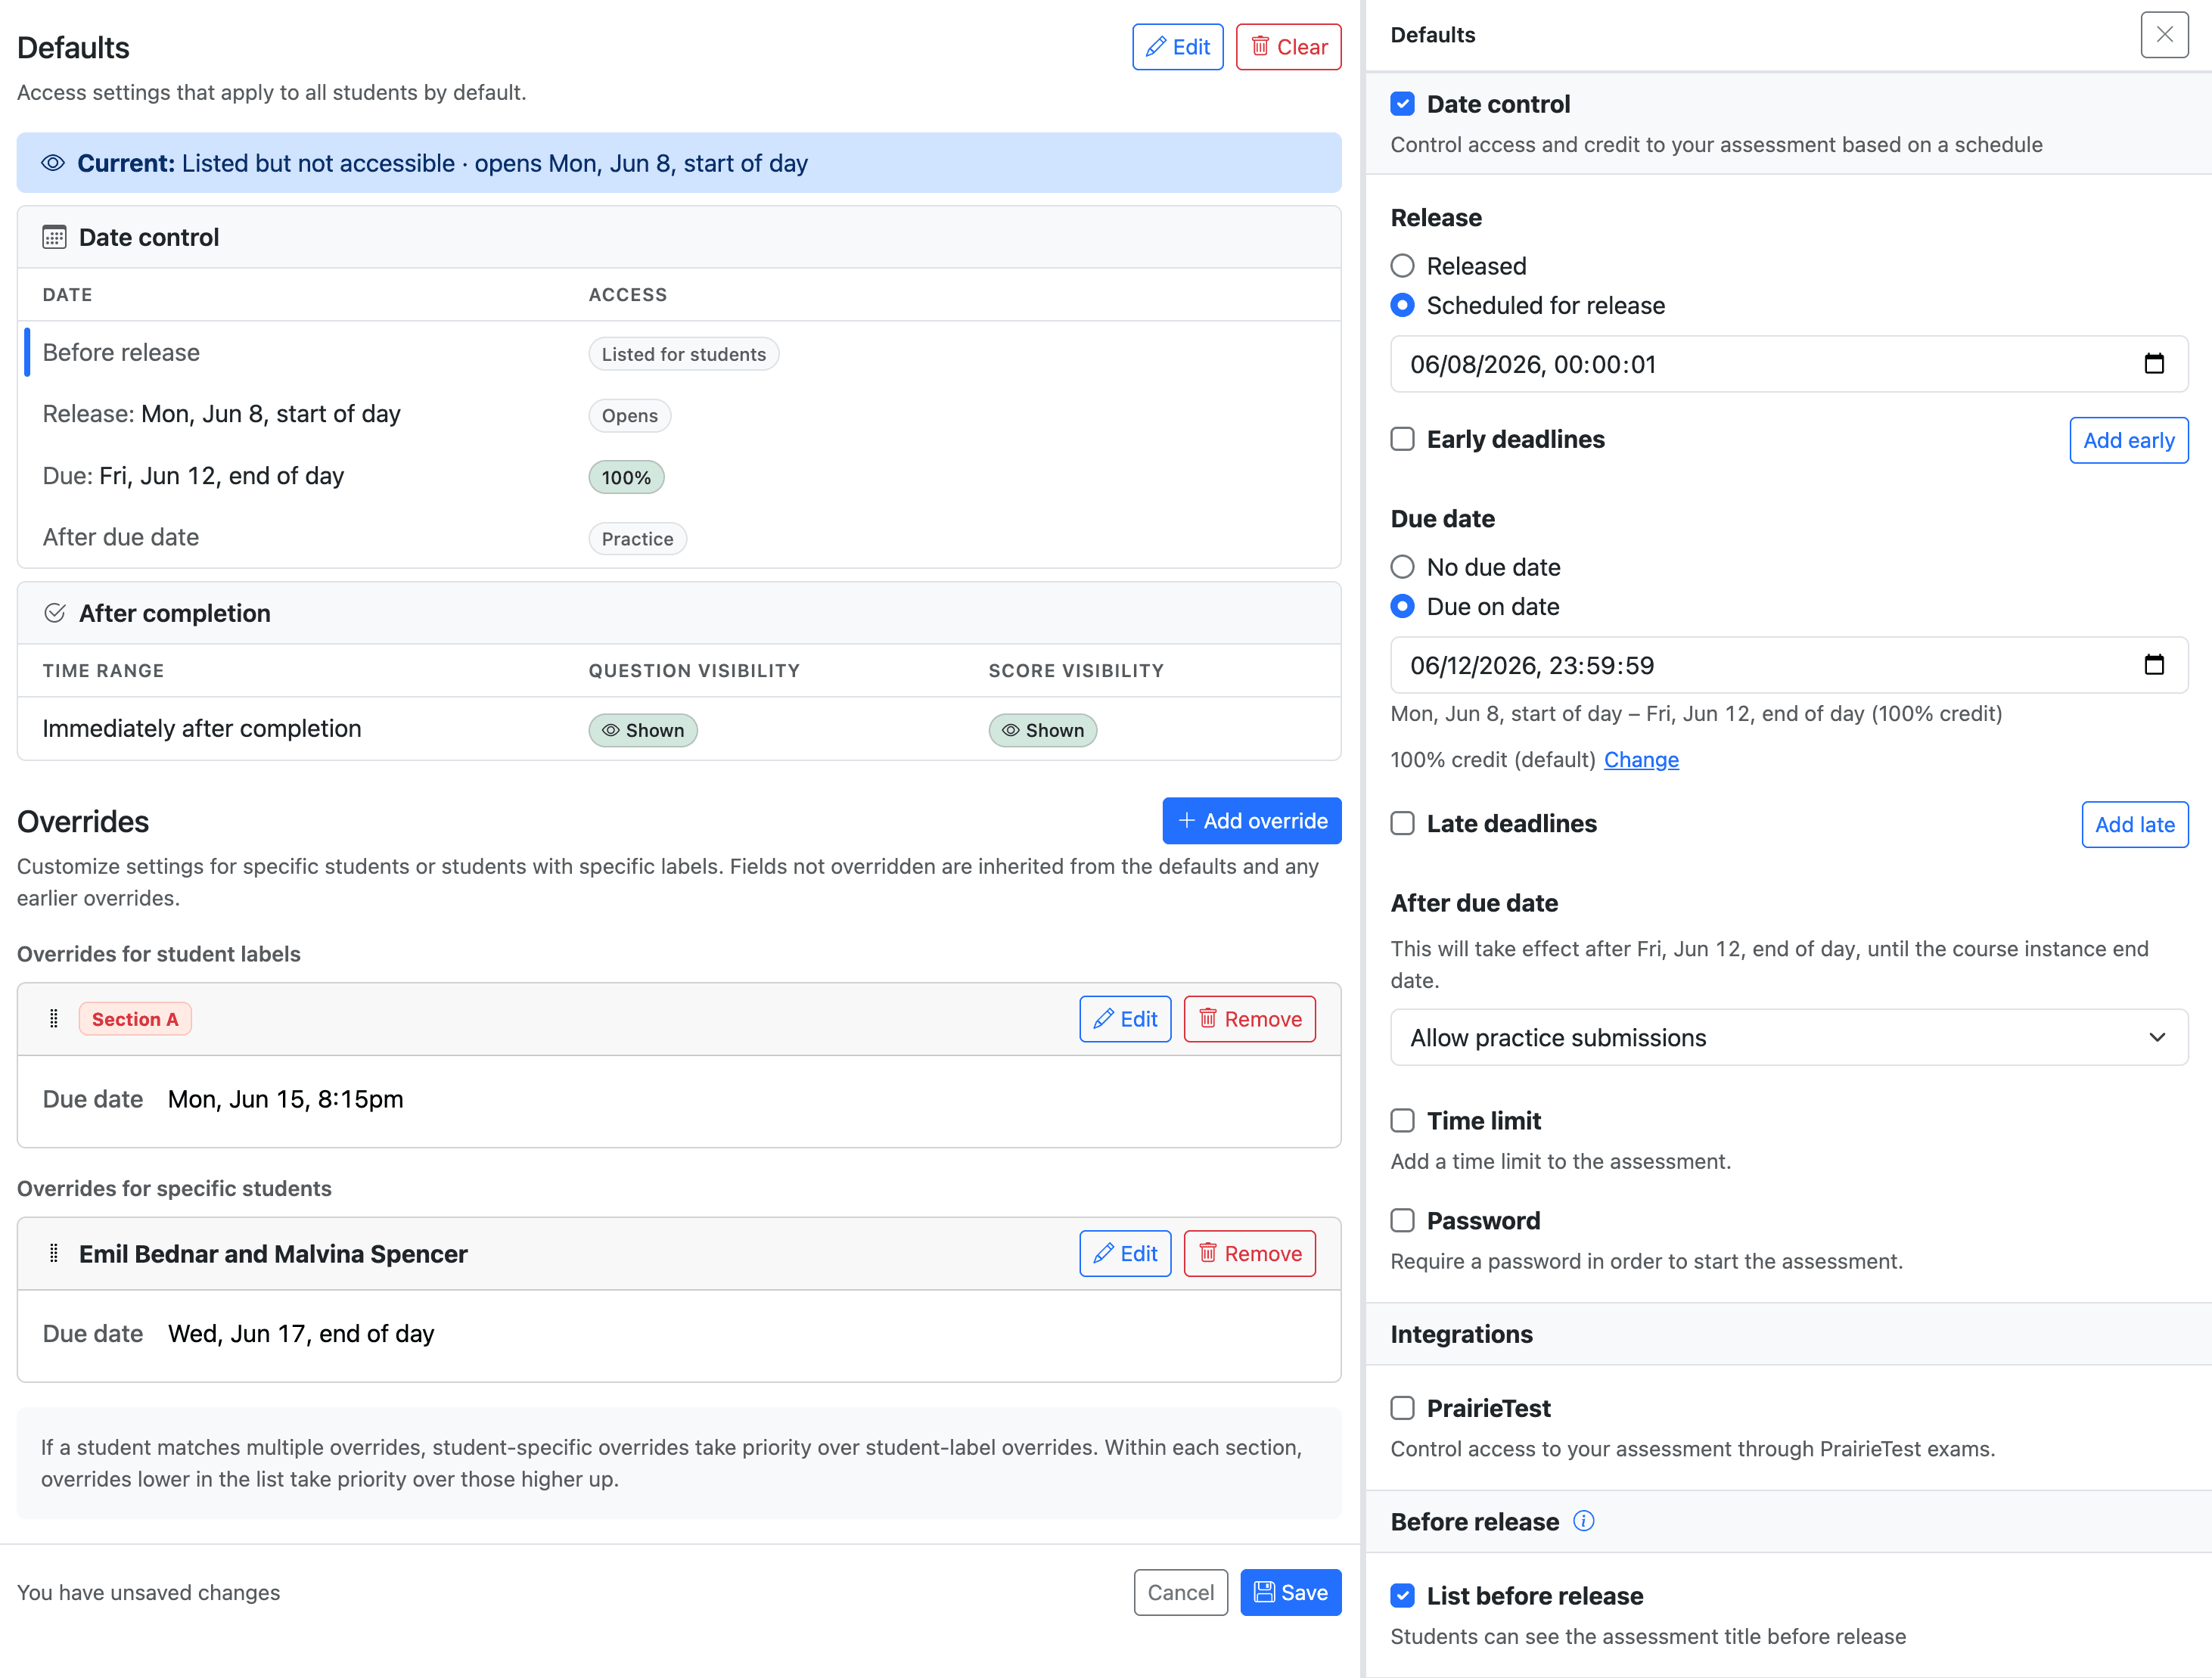Click the calendar icon next to Date control heading
This screenshot has height=1678, width=2212.
click(x=54, y=237)
